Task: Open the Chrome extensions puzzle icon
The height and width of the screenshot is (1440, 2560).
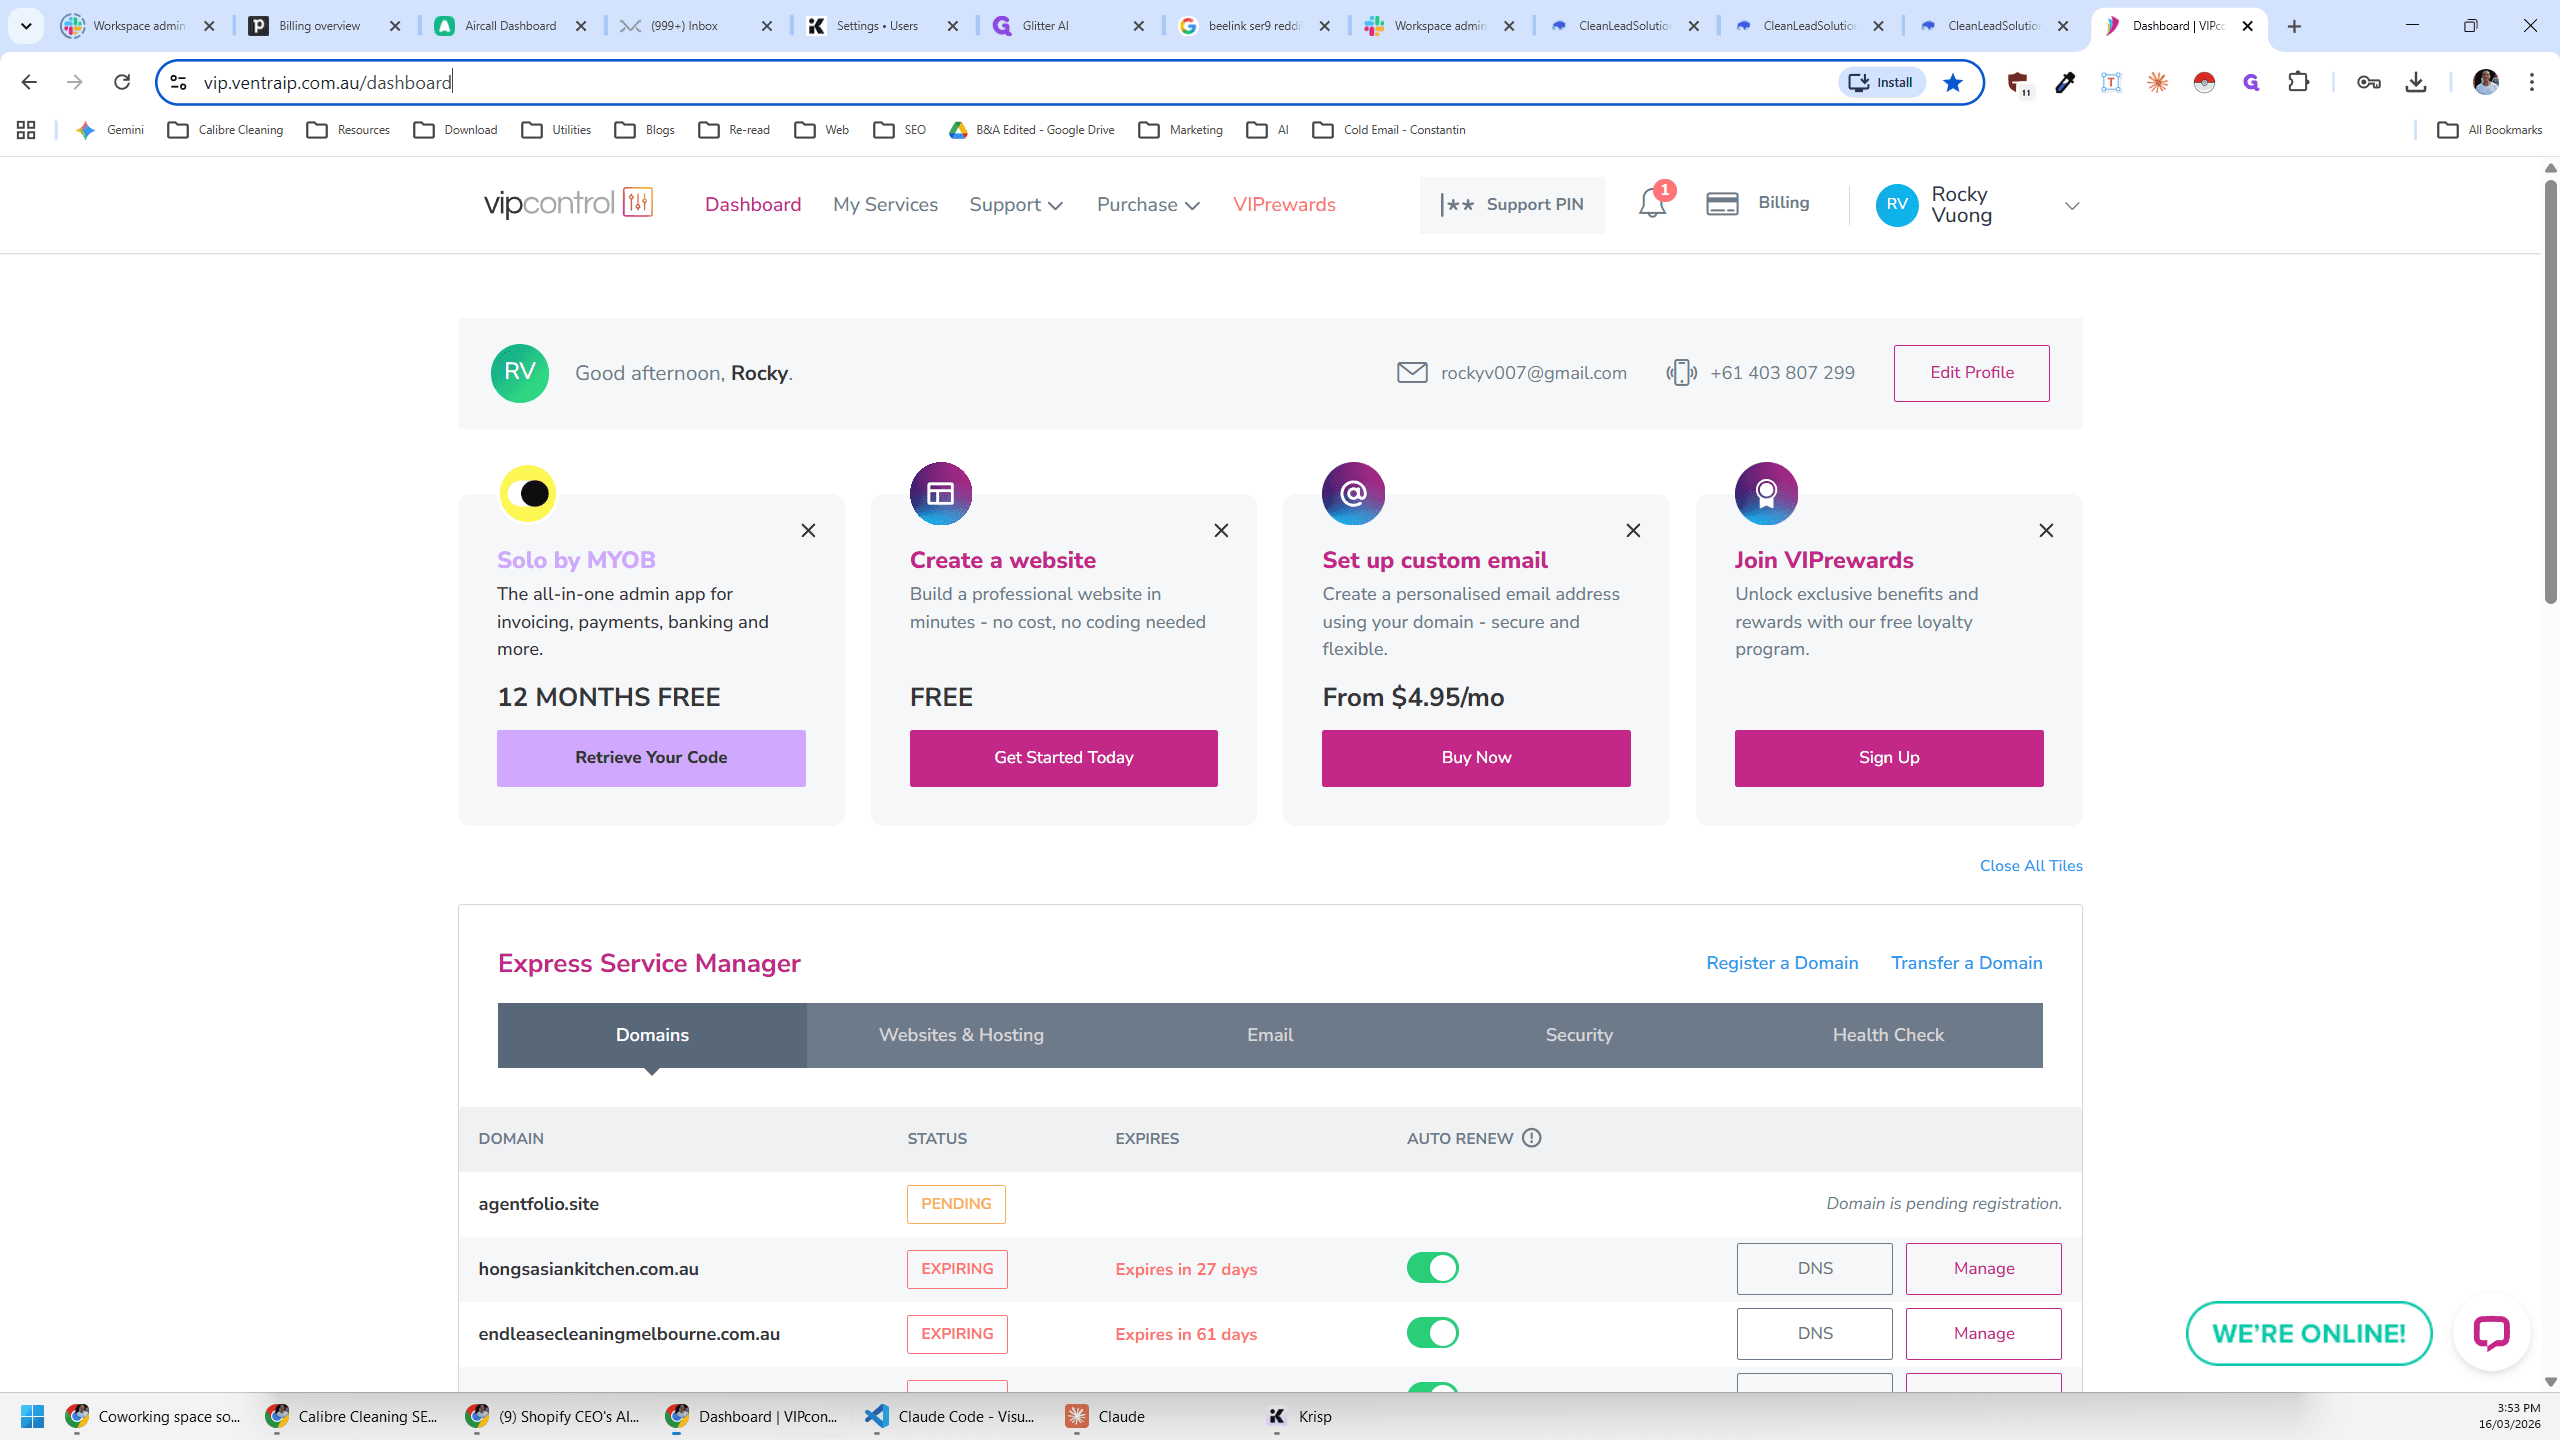Action: 2299,82
